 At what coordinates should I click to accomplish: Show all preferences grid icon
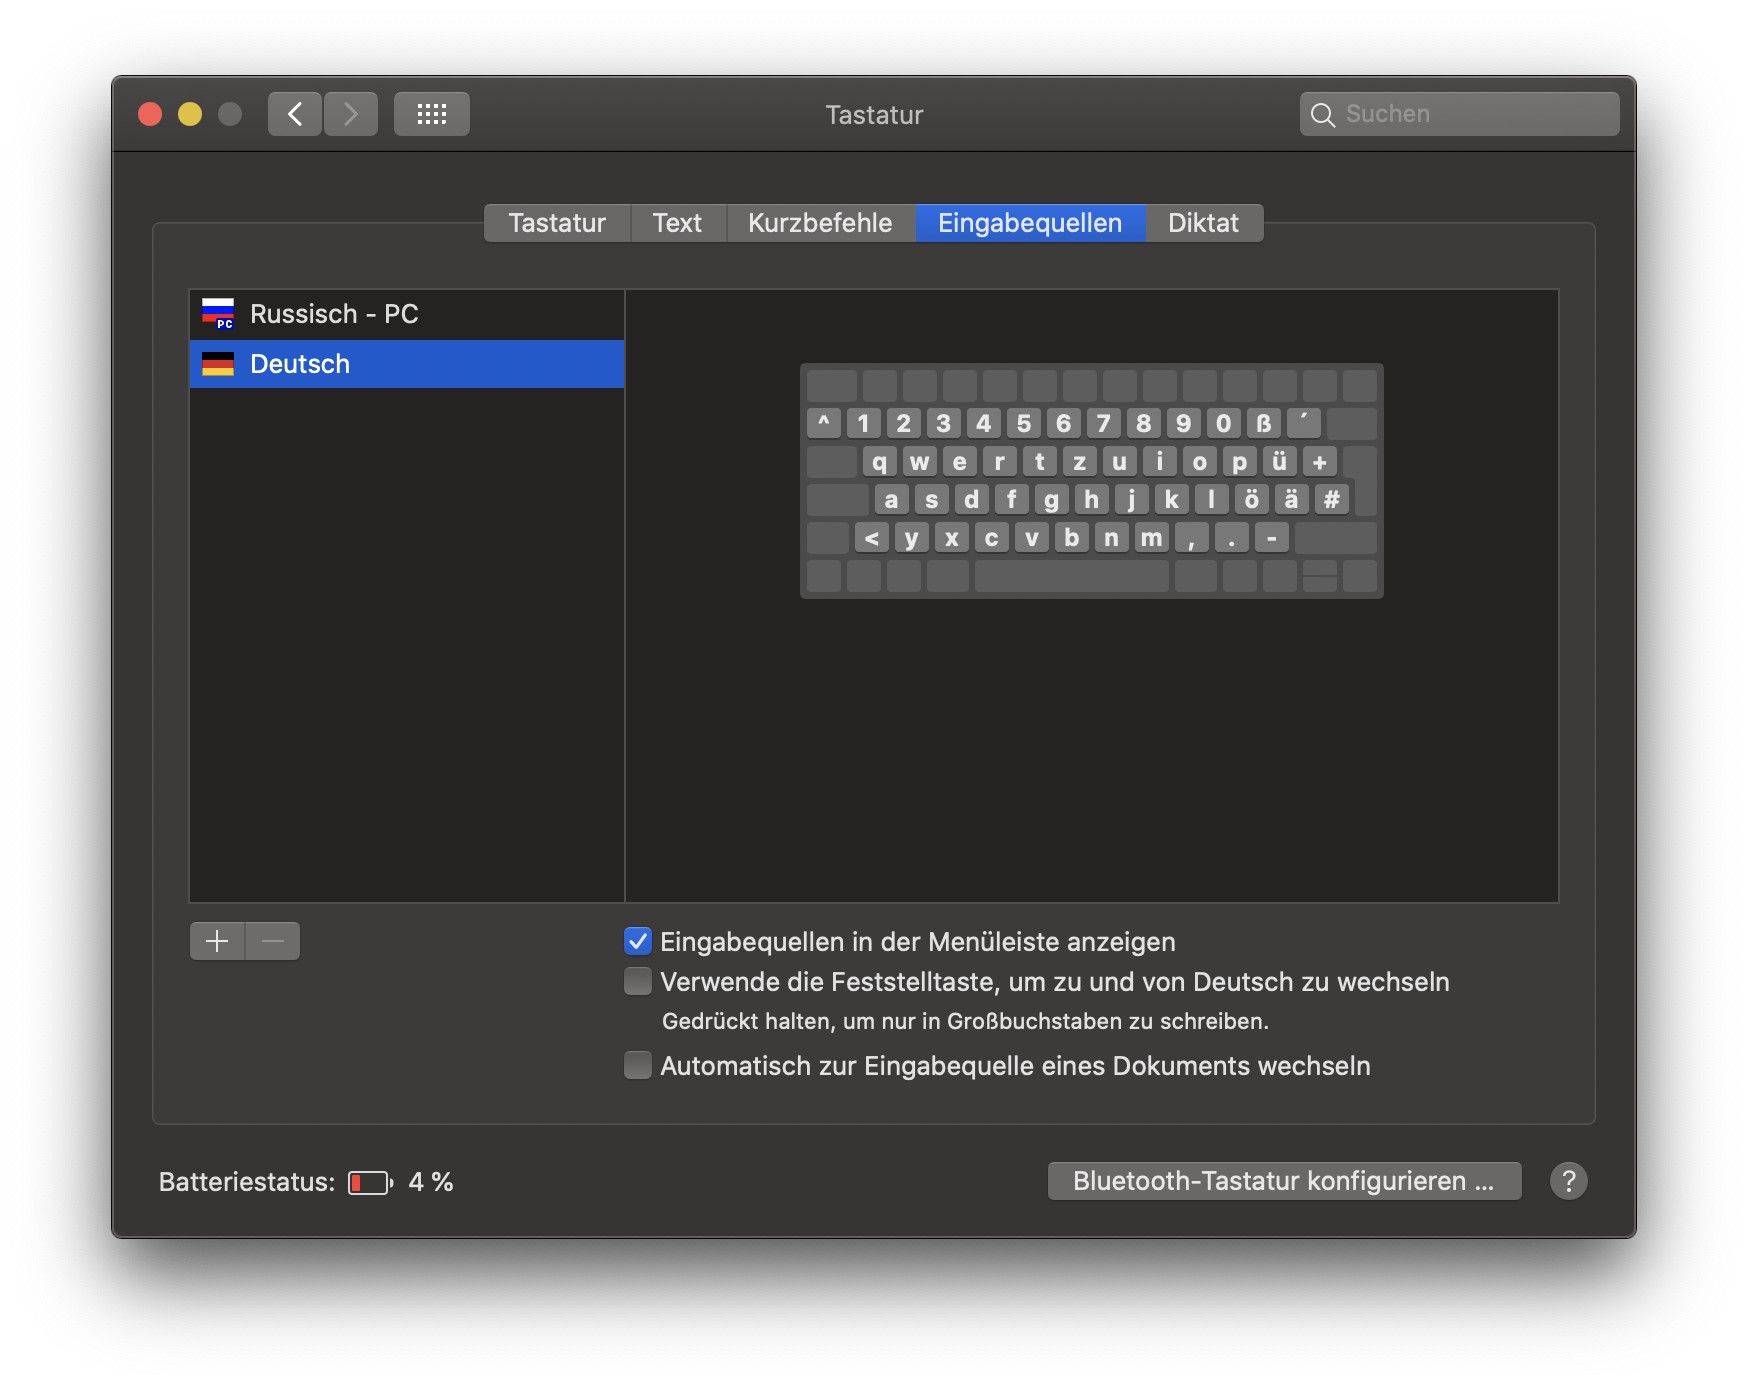click(431, 114)
